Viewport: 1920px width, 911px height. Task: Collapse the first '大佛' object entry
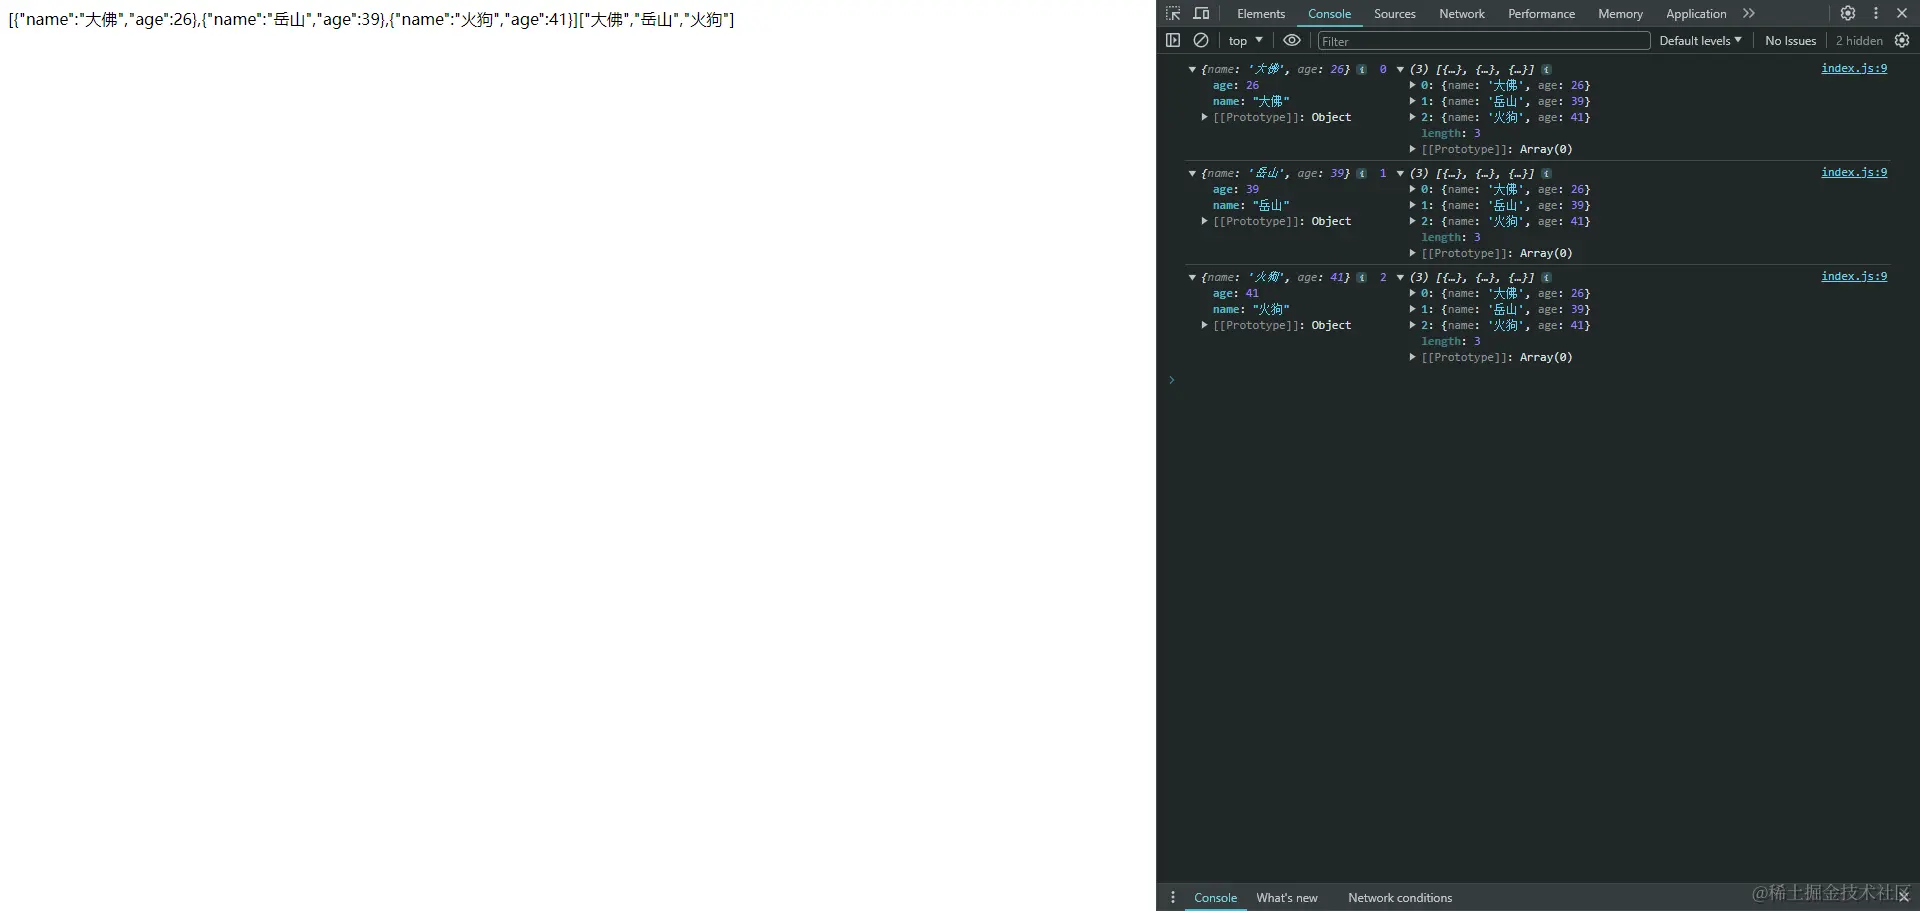click(x=1192, y=69)
